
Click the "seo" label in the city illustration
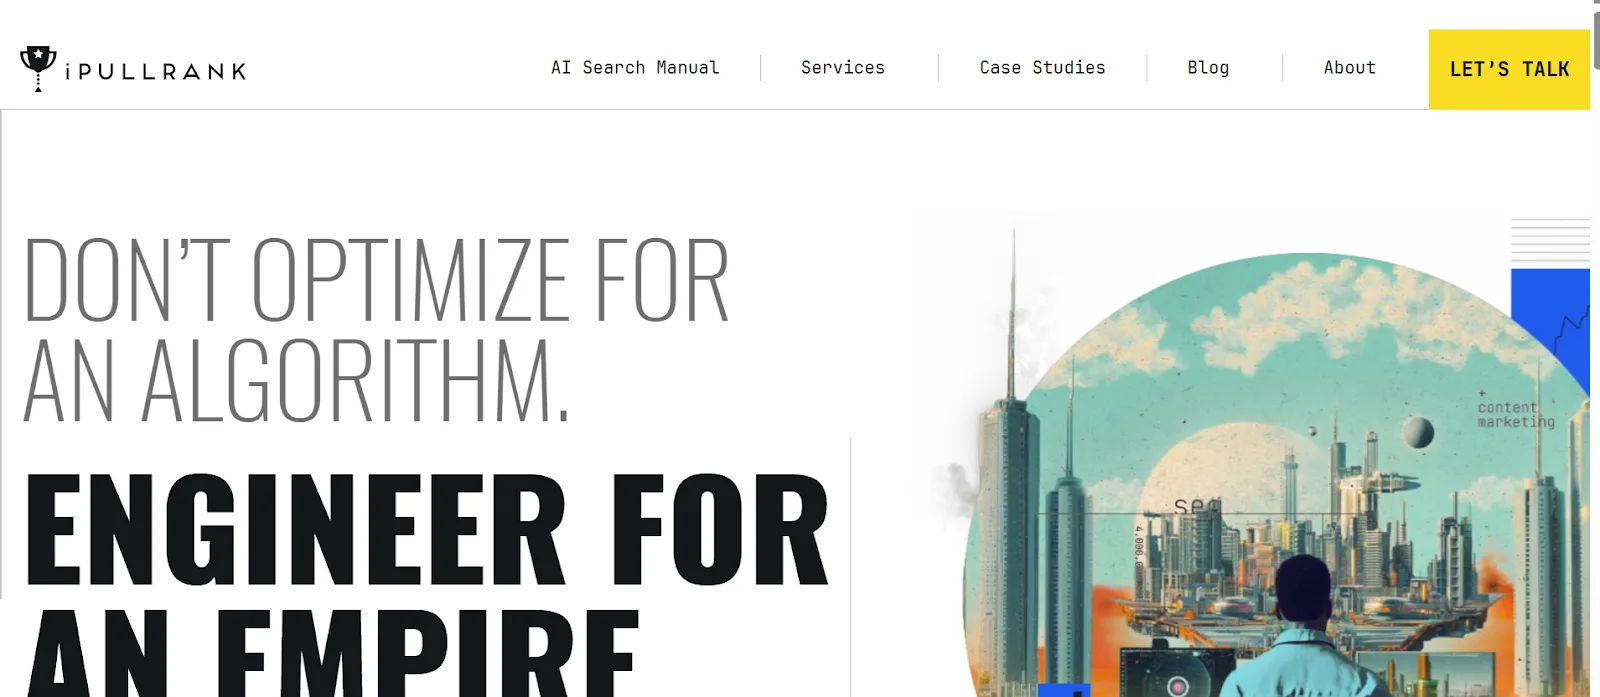[1197, 507]
